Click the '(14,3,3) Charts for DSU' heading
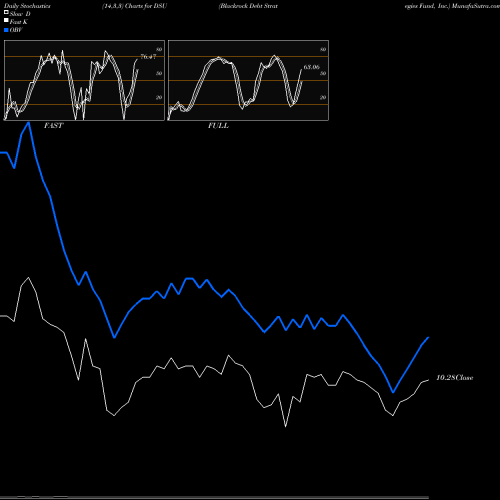Screen dimensions: 500x500 tap(135, 6)
